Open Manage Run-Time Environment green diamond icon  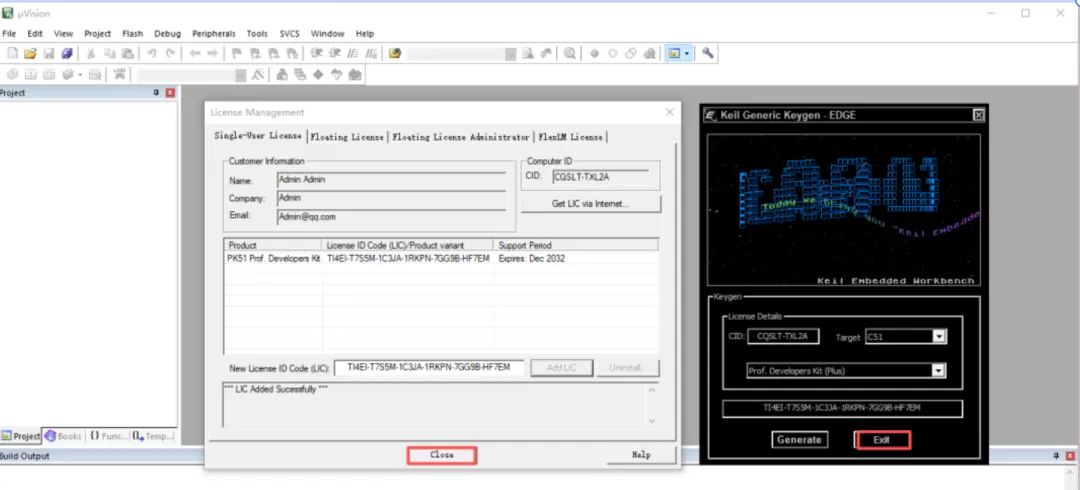pos(318,74)
